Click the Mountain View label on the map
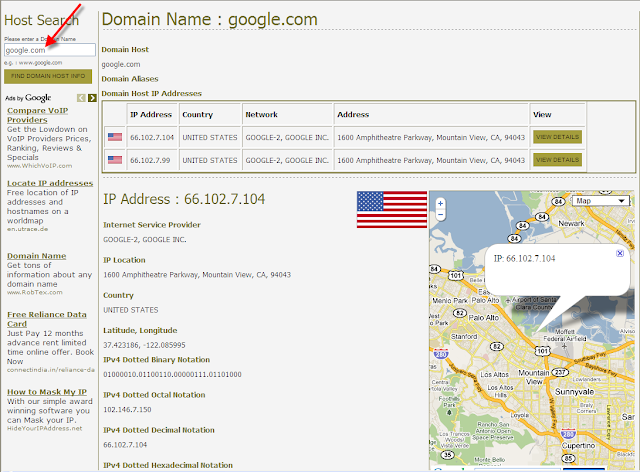640x472 pixels. click(534, 377)
